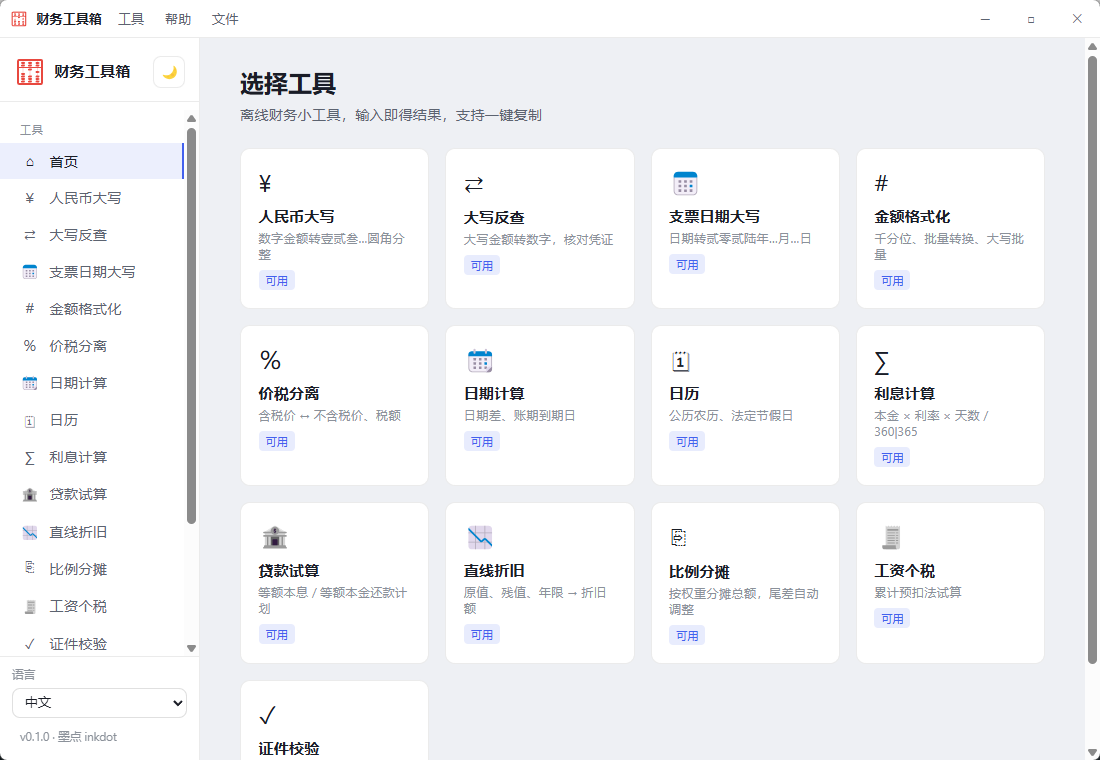Select the 首页 home icon in sidebar
Image resolution: width=1100 pixels, height=760 pixels.
[x=29, y=162]
